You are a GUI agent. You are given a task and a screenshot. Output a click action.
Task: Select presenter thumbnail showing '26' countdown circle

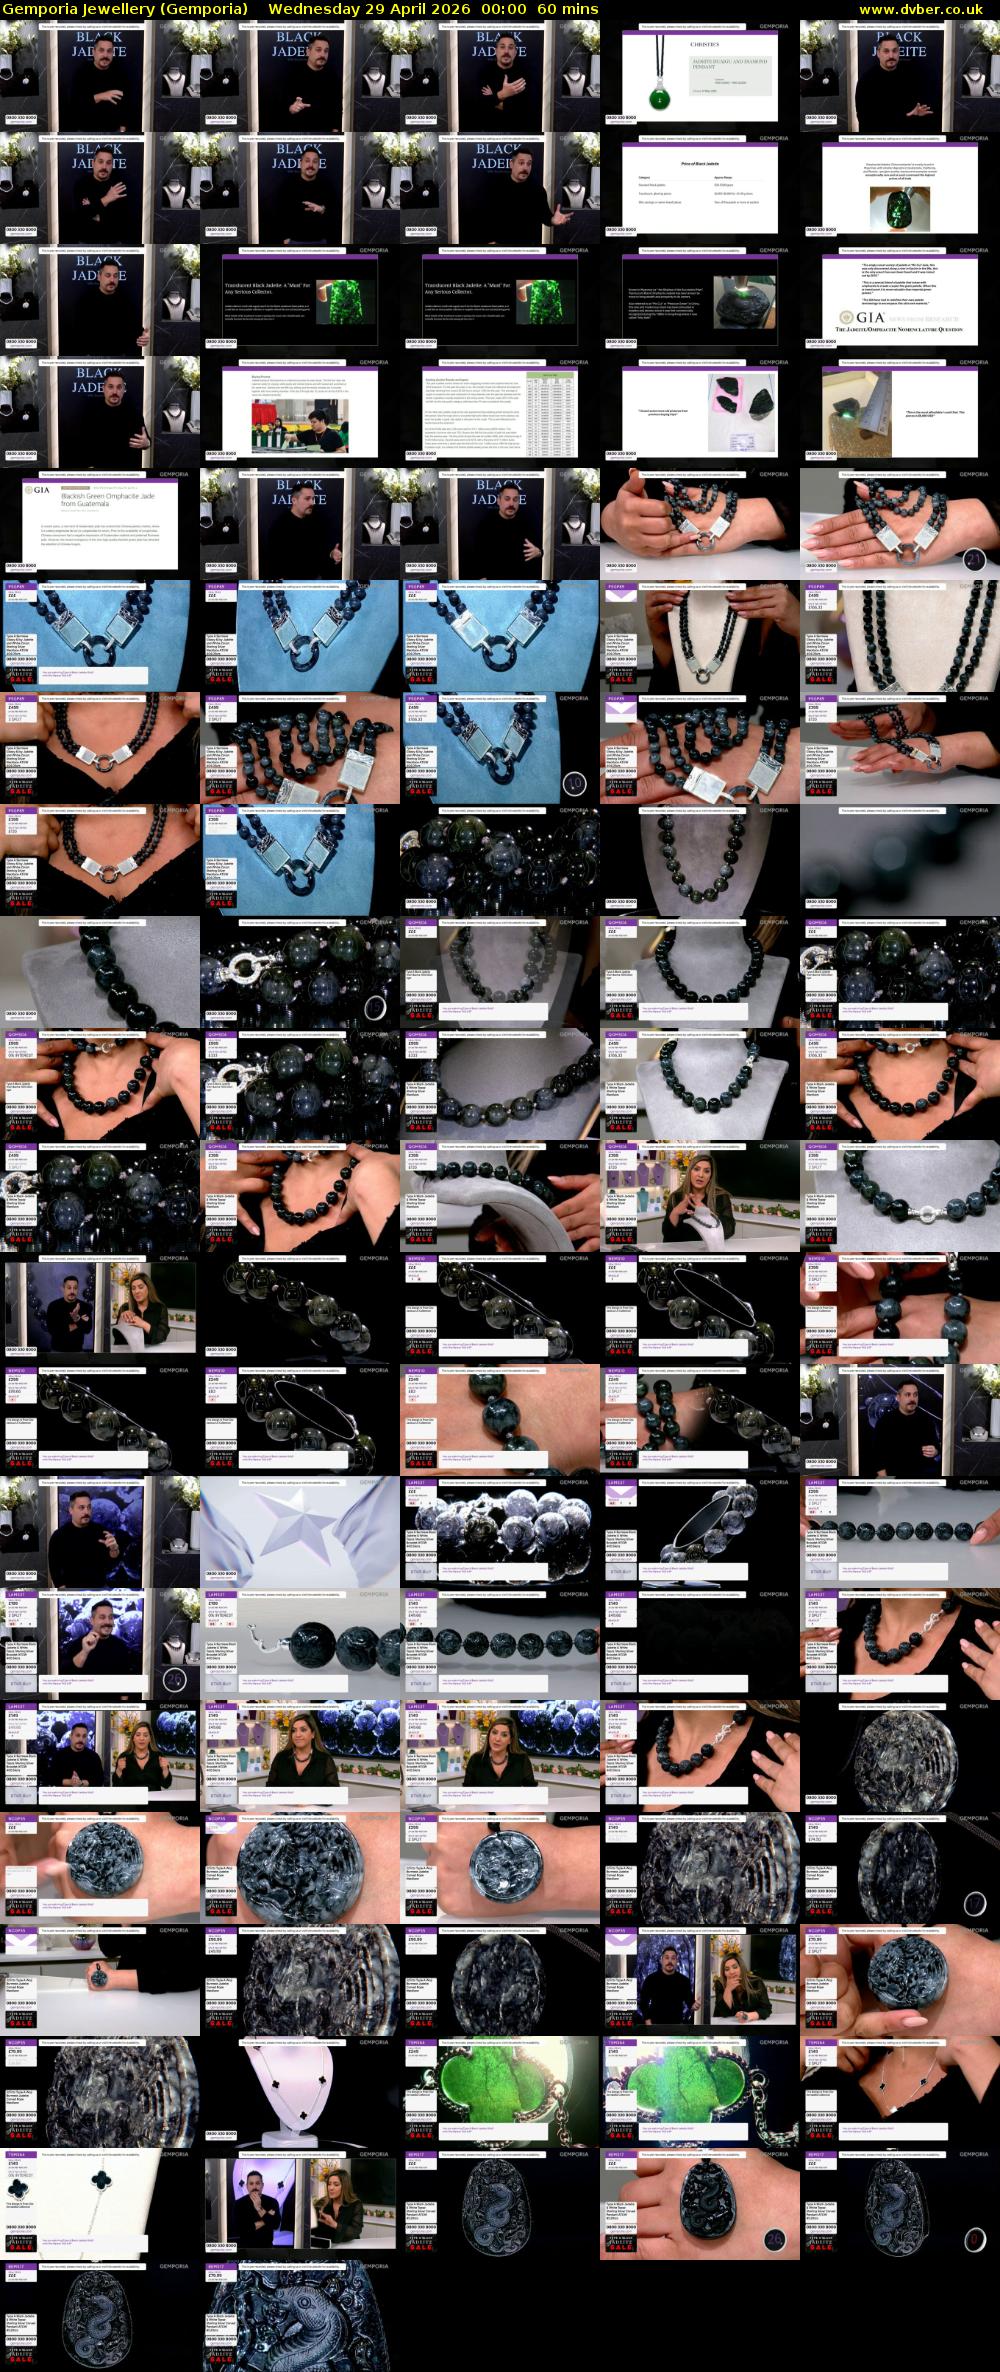tap(100, 1644)
